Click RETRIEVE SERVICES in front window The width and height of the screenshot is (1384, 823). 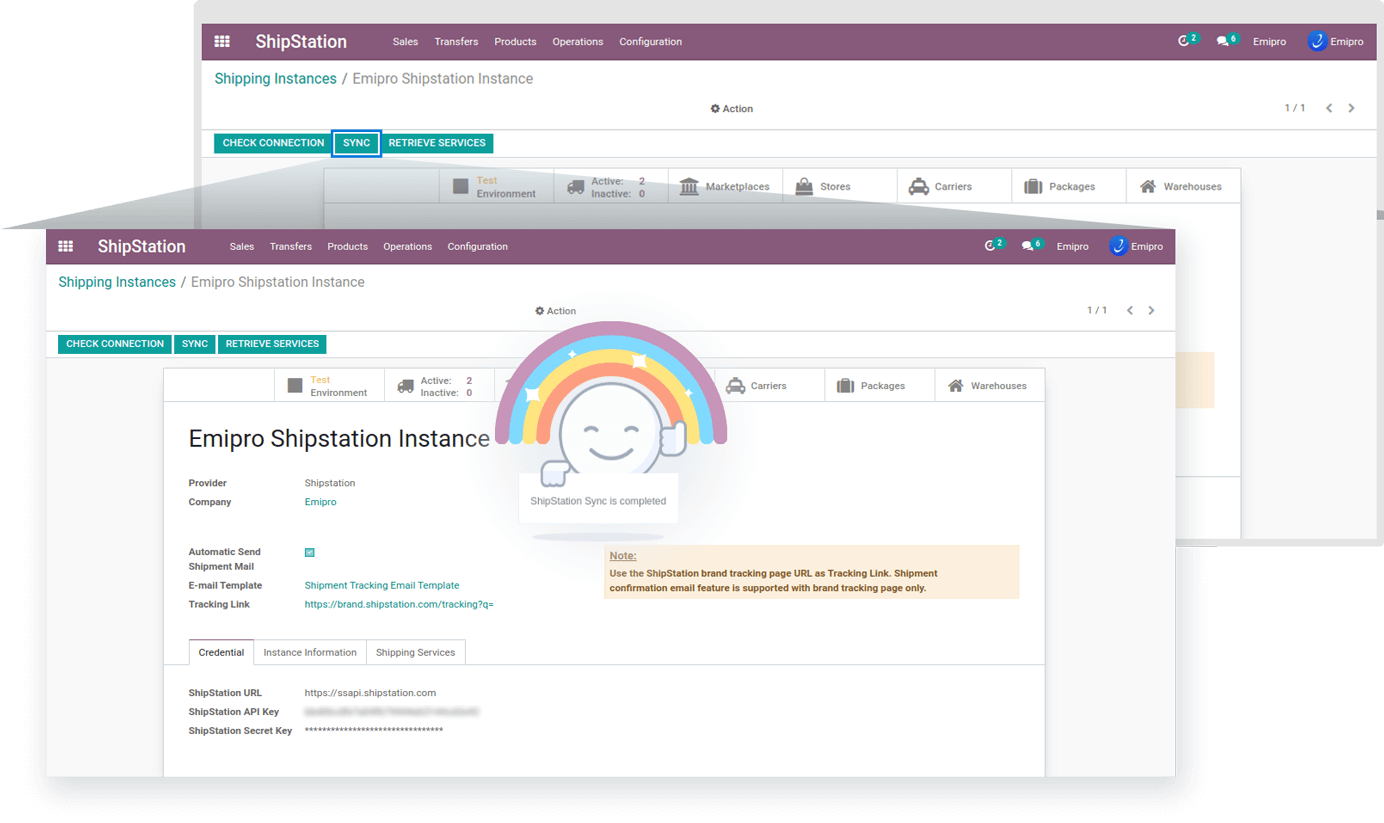coord(272,344)
